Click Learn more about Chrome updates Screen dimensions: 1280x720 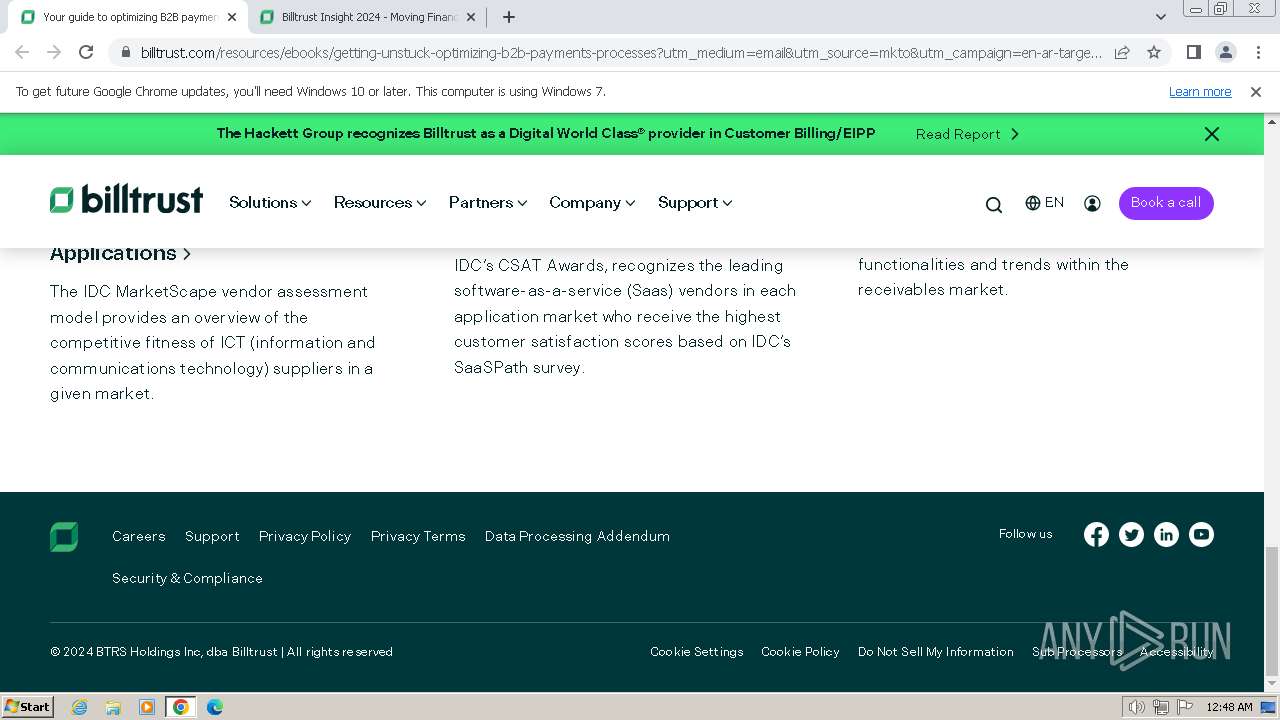click(x=1200, y=92)
